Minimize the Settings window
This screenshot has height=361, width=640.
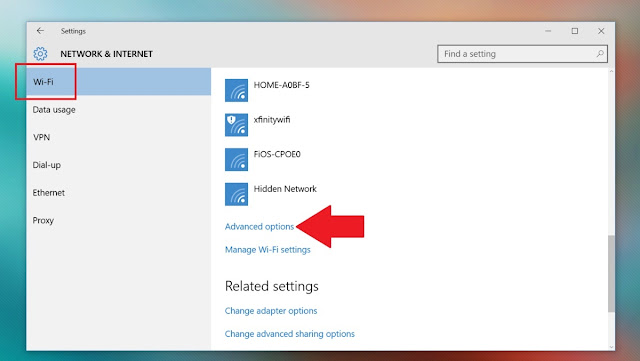tap(548, 31)
